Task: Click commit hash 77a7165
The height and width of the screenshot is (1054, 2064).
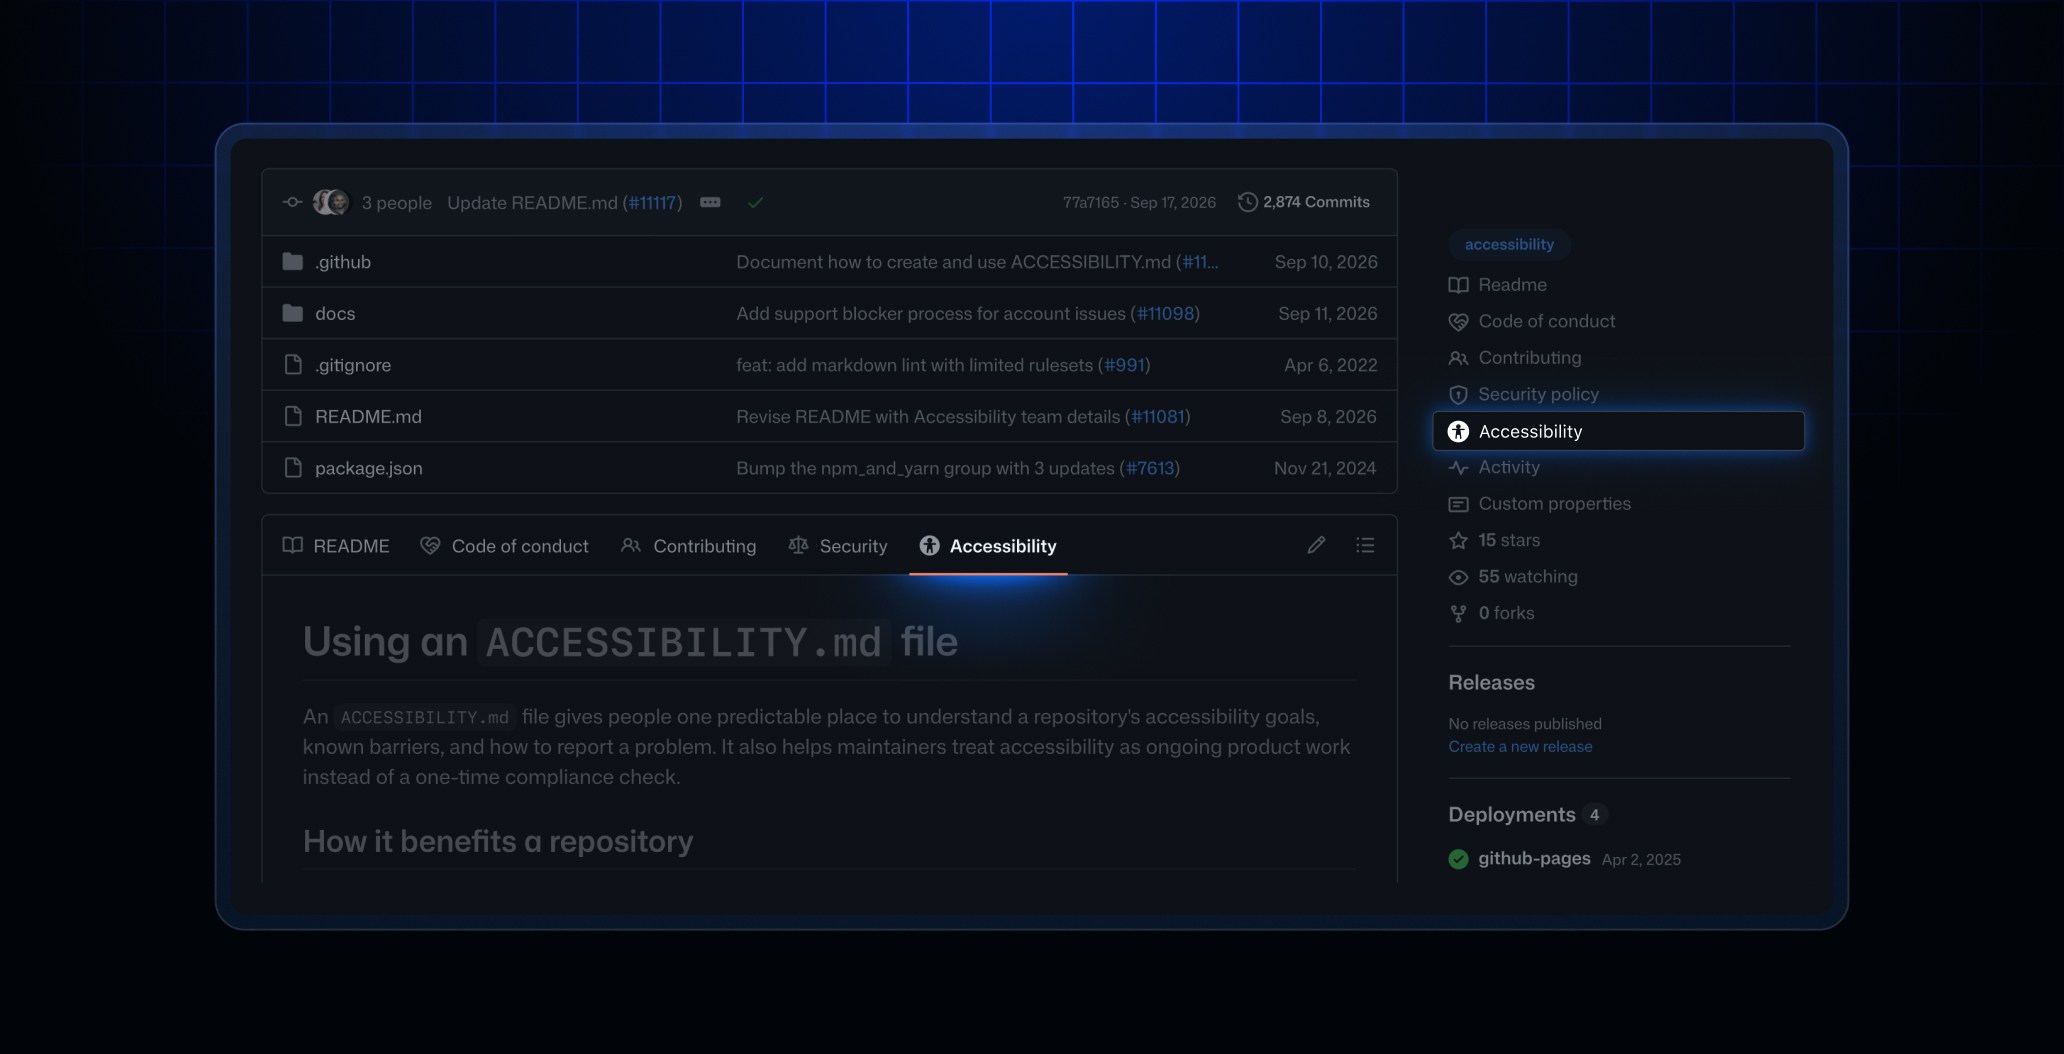Action: coord(1090,202)
